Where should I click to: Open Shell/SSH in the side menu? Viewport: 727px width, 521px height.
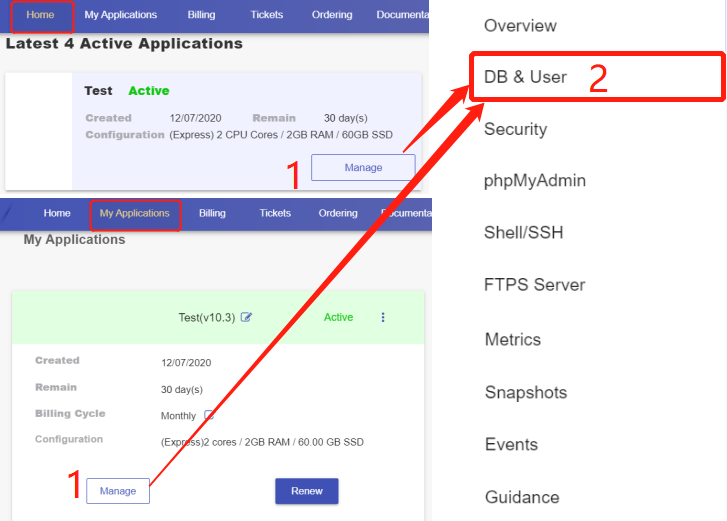pyautogui.click(x=523, y=233)
